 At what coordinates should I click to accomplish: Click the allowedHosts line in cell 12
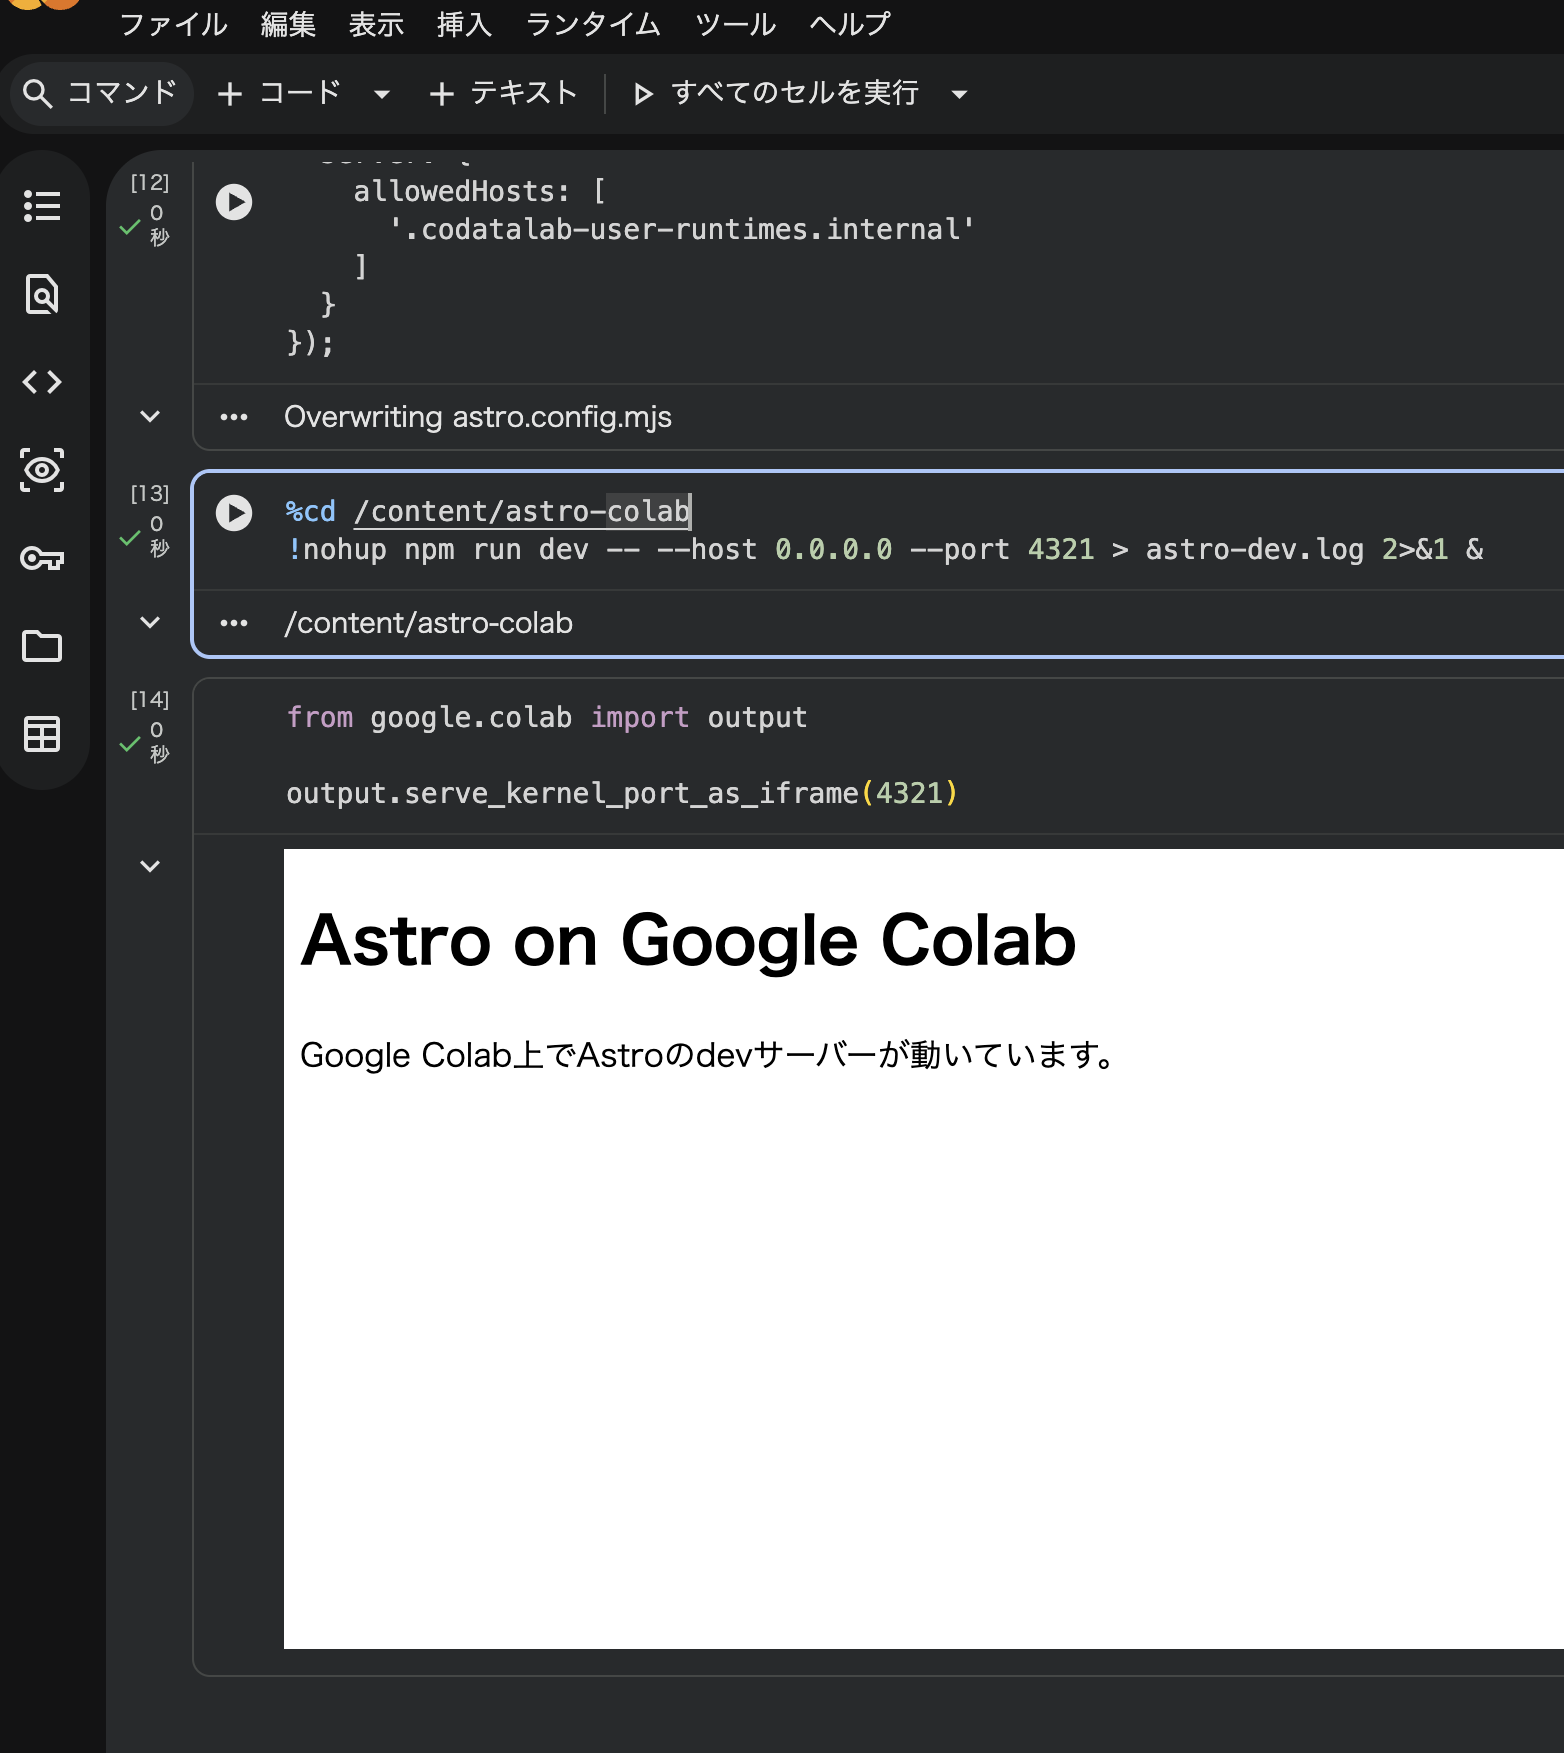click(479, 191)
